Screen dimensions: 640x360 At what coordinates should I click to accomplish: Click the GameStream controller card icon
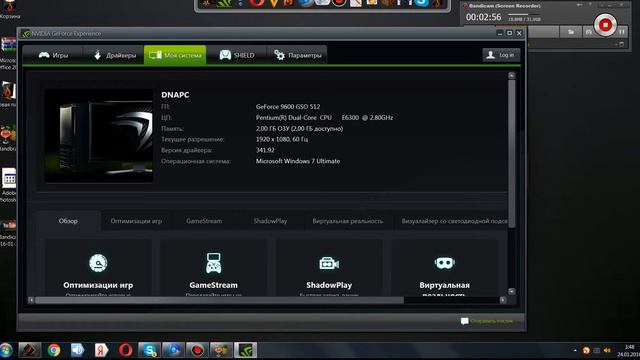(213, 263)
